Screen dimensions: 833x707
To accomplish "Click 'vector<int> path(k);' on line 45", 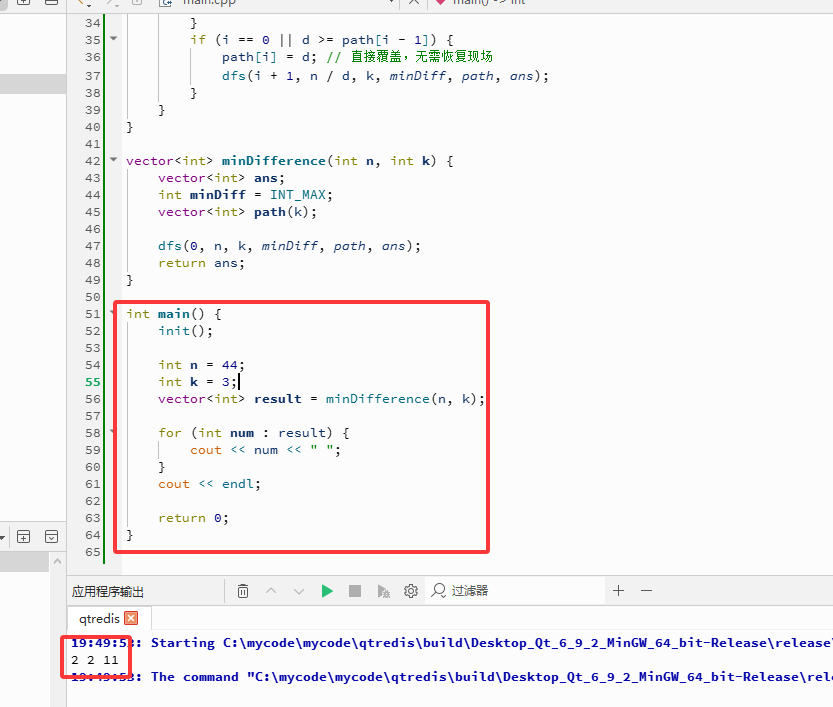I will 237,212.
